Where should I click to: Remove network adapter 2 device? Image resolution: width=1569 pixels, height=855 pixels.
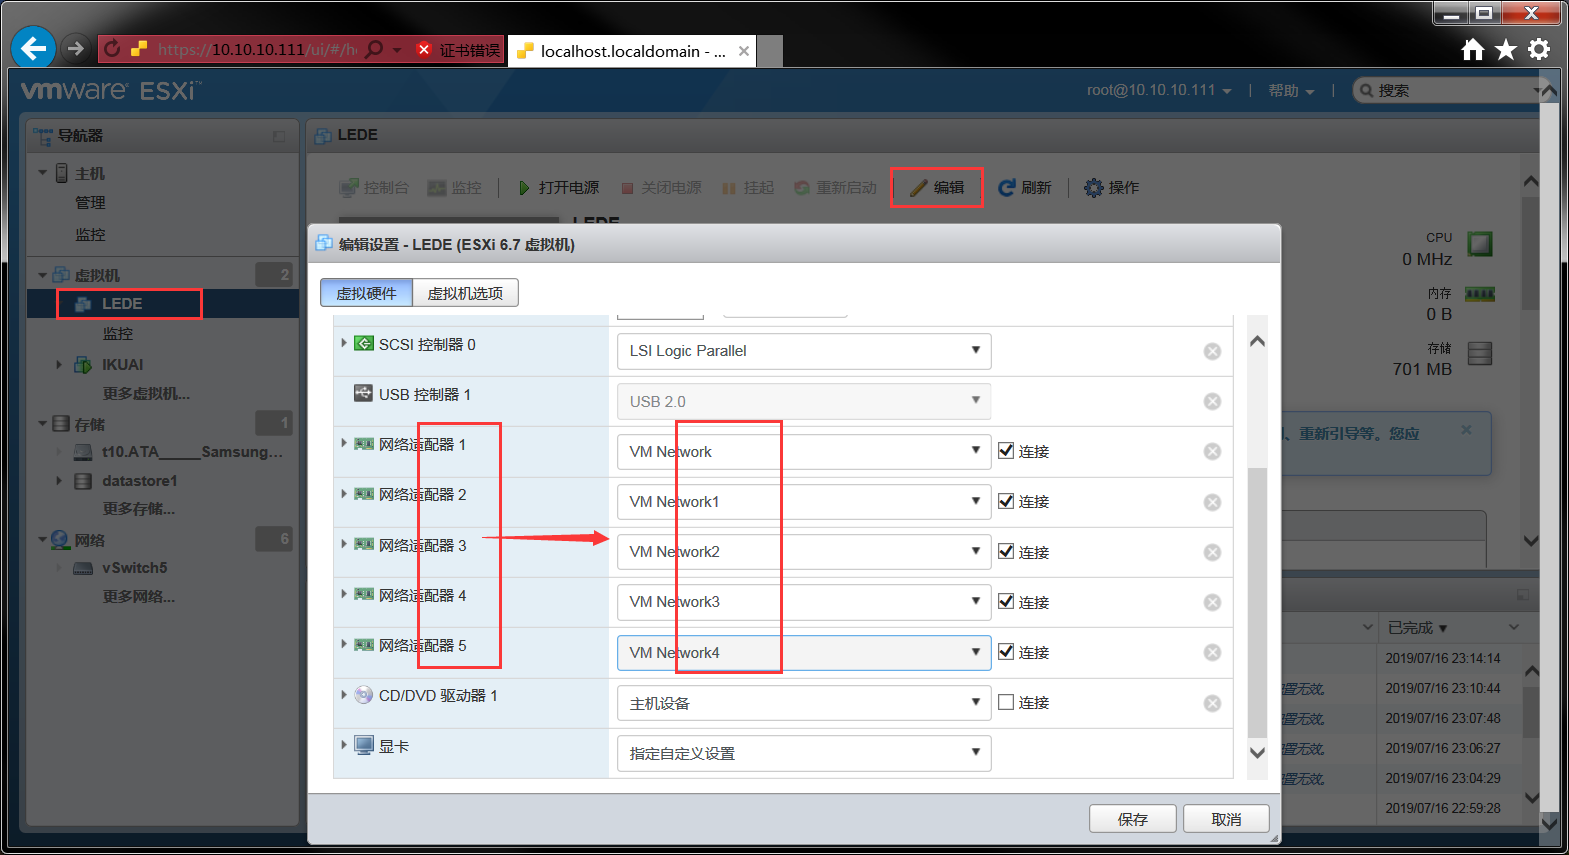pos(1212,502)
